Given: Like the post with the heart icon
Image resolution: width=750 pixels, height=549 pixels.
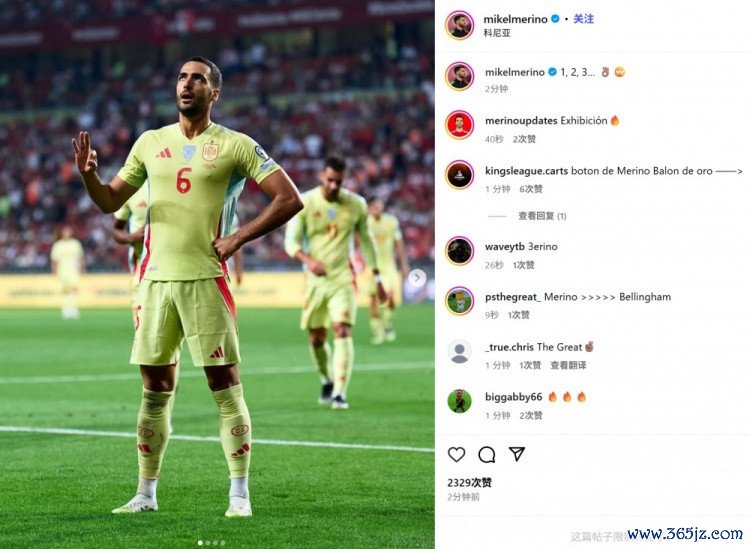Looking at the screenshot, I should tap(456, 454).
